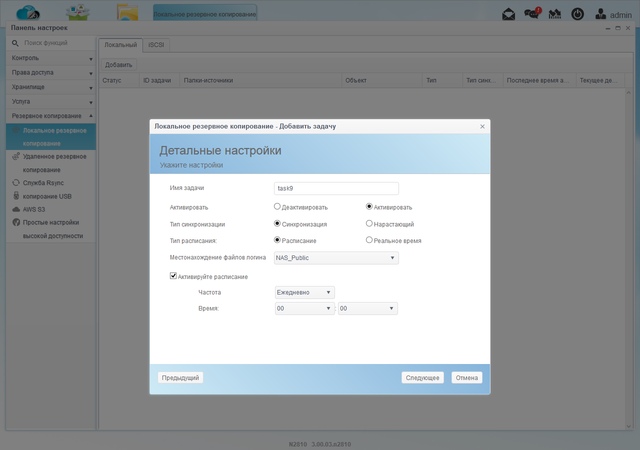Switch to the iSCSI tab

coord(156,45)
